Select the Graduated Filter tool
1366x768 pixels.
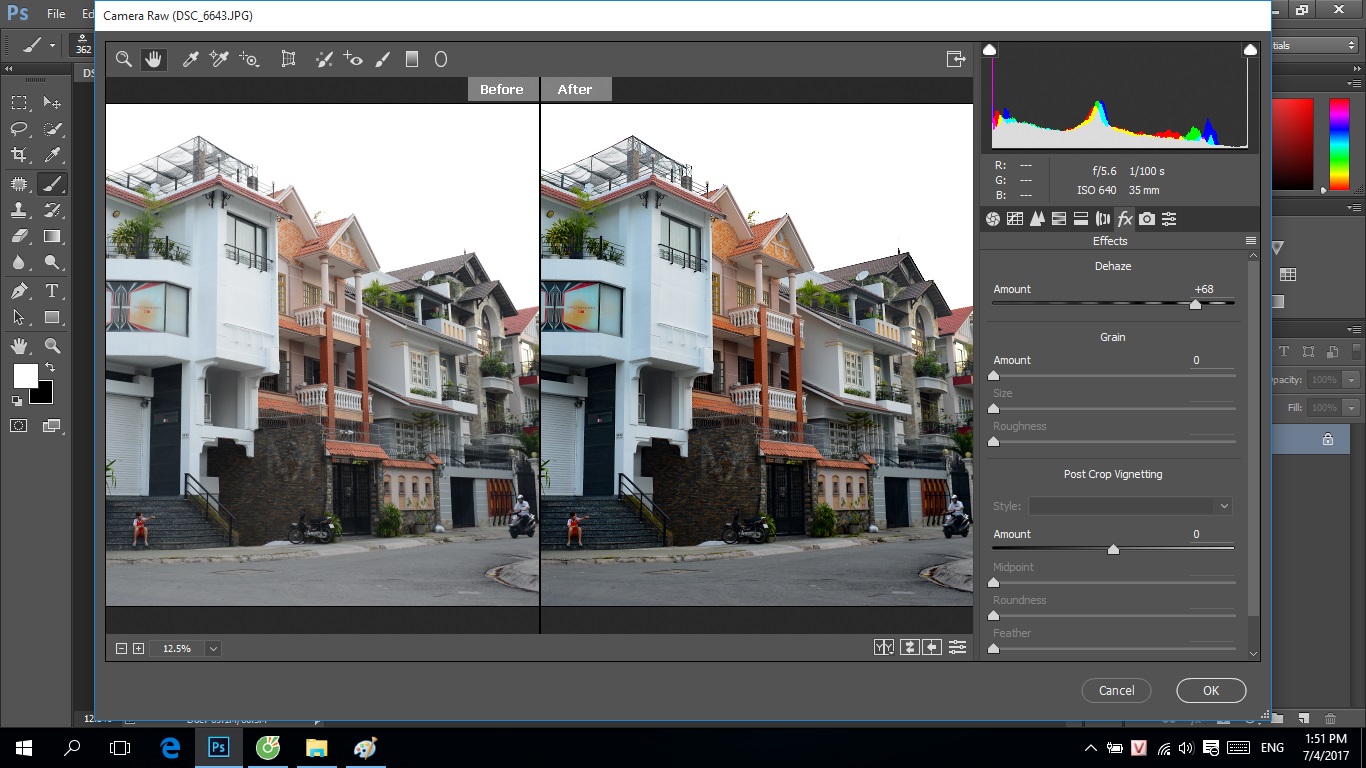click(411, 59)
